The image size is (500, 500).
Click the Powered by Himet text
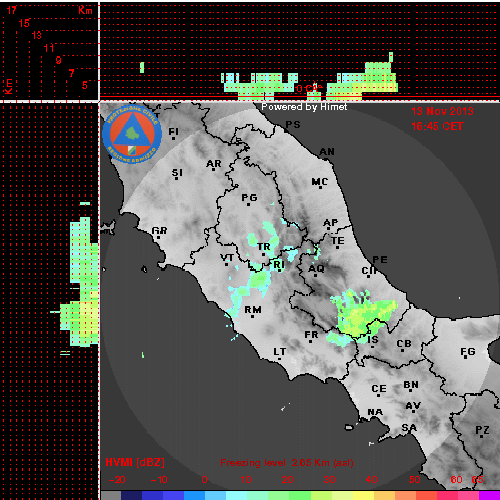(x=304, y=107)
